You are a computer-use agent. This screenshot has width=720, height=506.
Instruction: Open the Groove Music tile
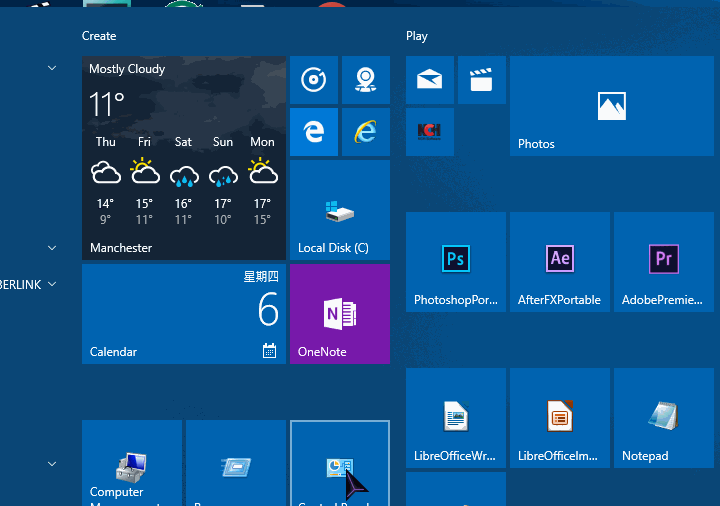coord(313,80)
